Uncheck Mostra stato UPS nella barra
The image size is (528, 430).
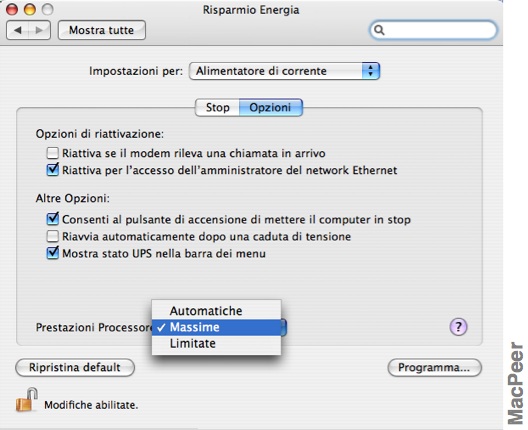click(x=53, y=253)
